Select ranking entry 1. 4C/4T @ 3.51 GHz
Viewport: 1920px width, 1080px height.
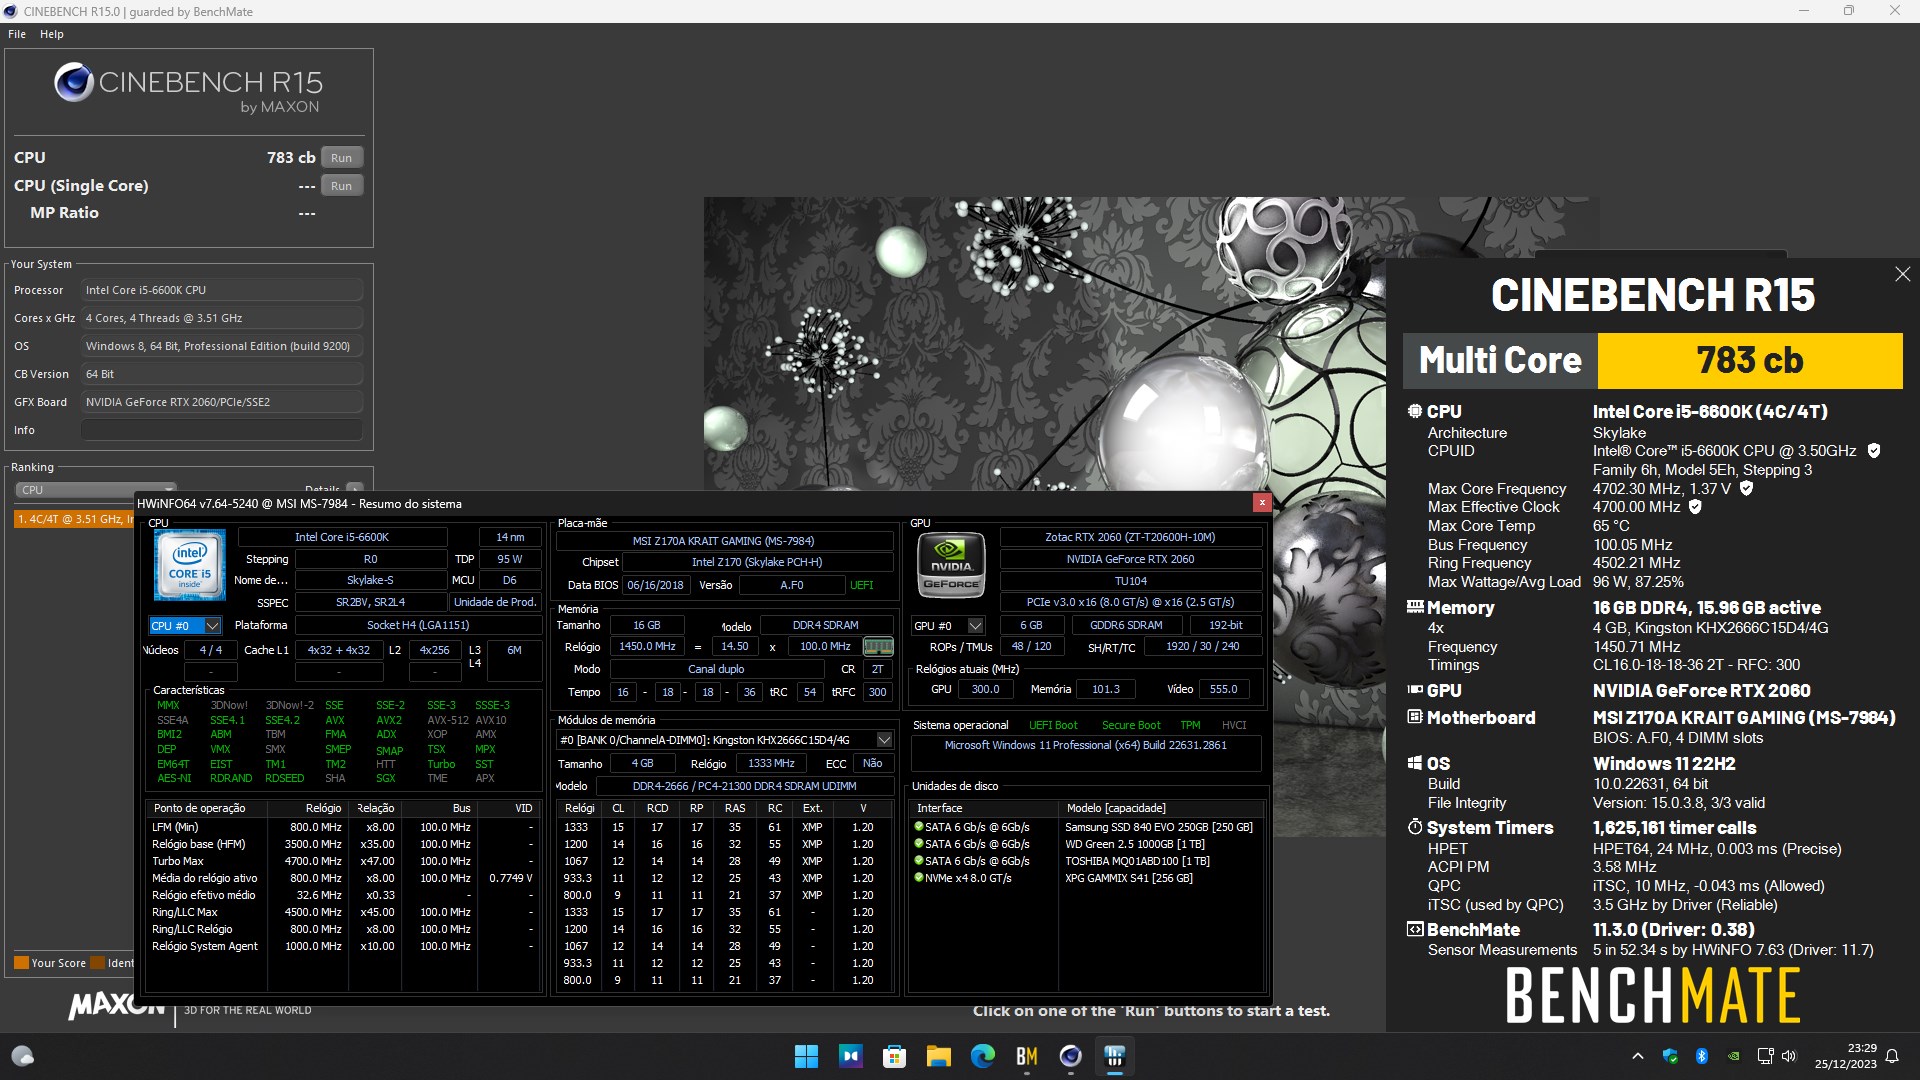tap(75, 519)
